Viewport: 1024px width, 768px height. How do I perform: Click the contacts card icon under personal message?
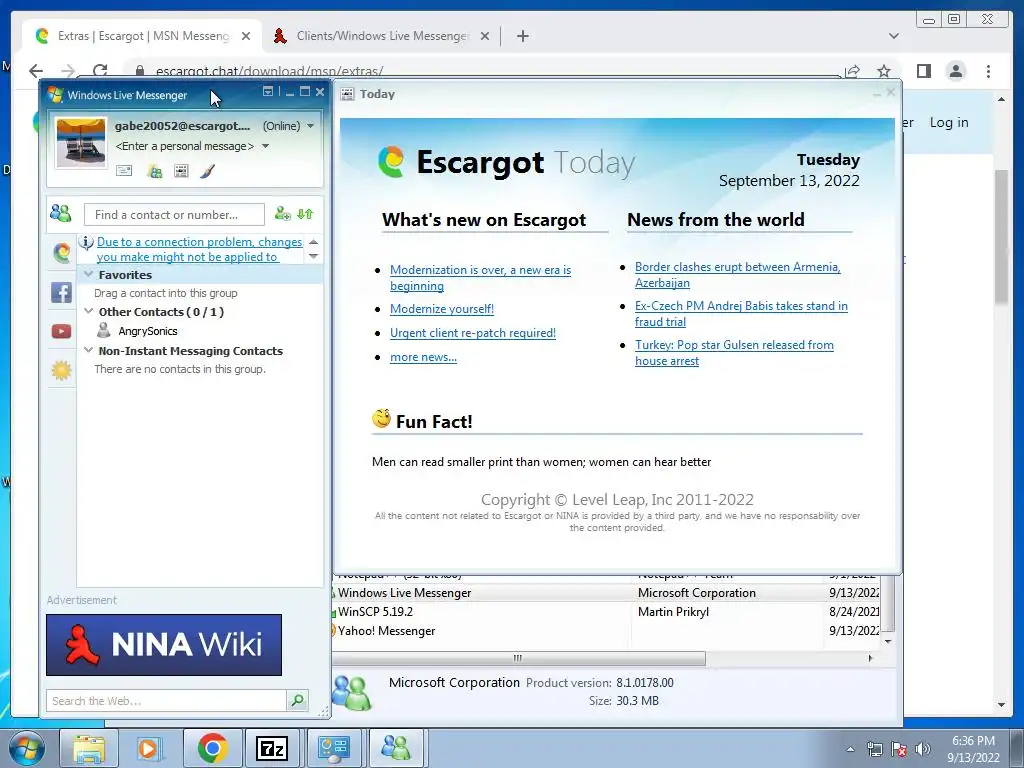coord(155,171)
